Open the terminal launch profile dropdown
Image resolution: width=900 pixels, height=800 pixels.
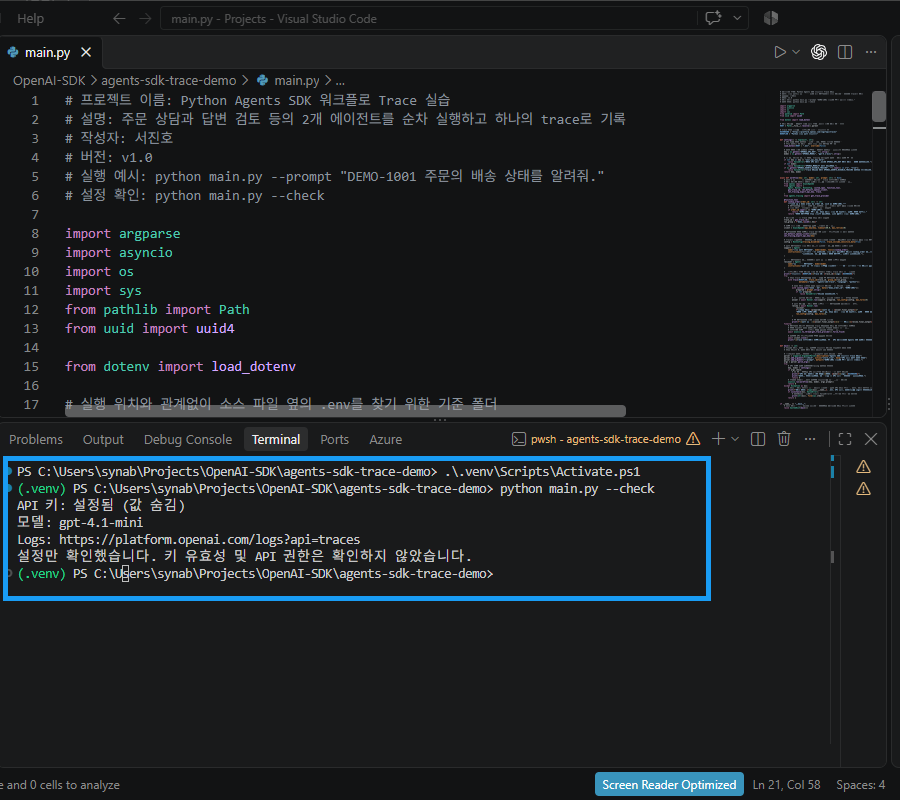tap(735, 440)
